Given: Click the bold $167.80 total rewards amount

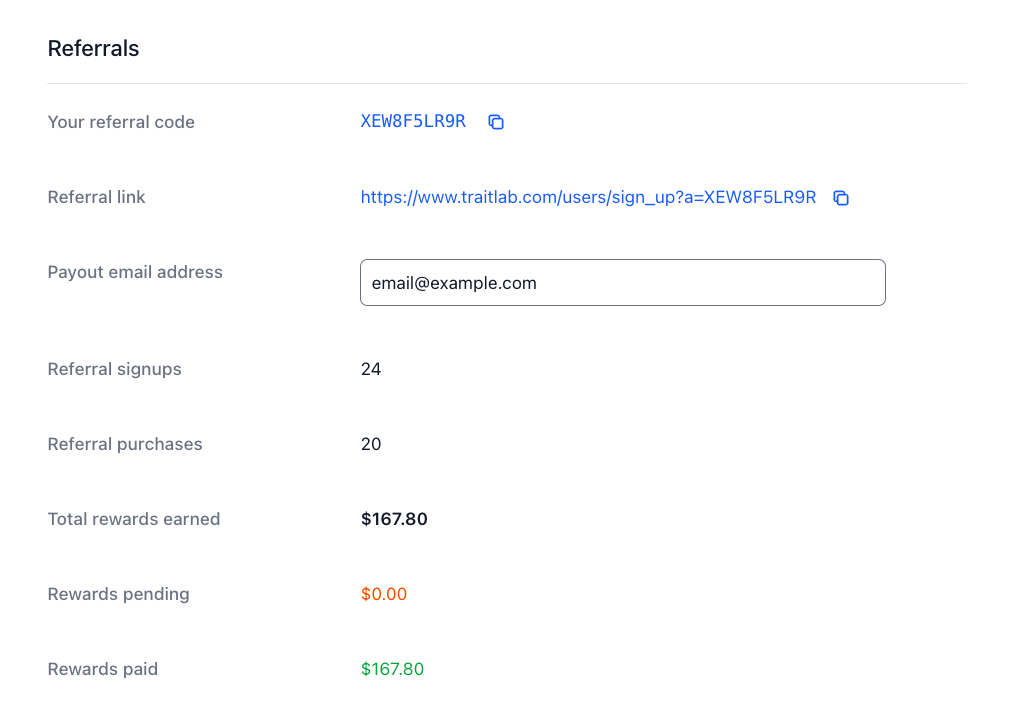Looking at the screenshot, I should point(394,519).
